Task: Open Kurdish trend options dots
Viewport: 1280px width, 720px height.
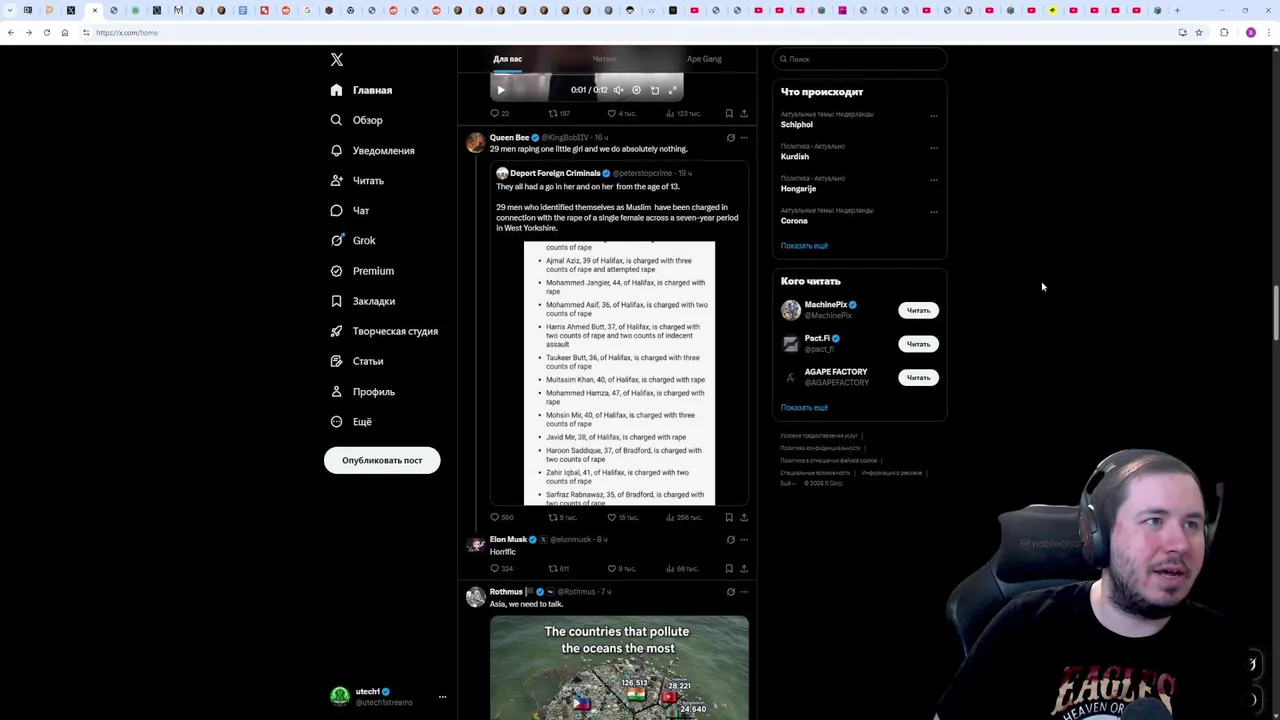Action: [934, 147]
